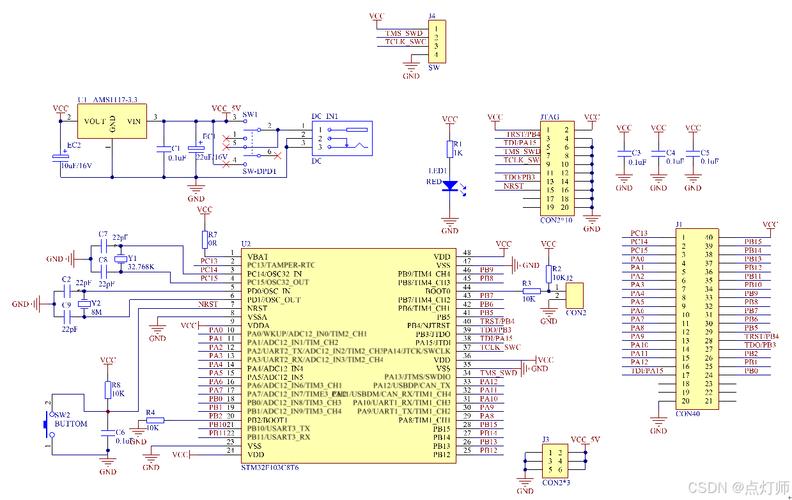Select the PB4/NJTRST pin label
Viewport: 792px width, 500px height.
tap(428, 325)
